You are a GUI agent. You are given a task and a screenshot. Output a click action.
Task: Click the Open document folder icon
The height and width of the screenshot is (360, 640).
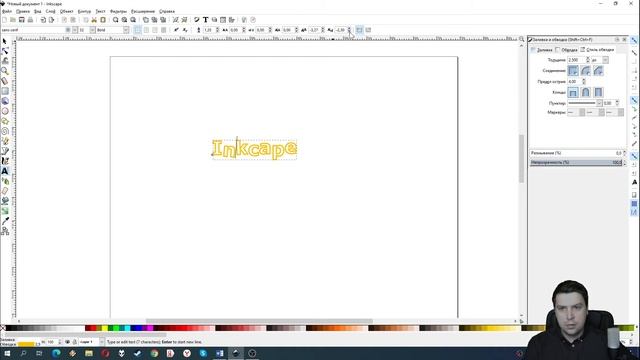point(13,20)
